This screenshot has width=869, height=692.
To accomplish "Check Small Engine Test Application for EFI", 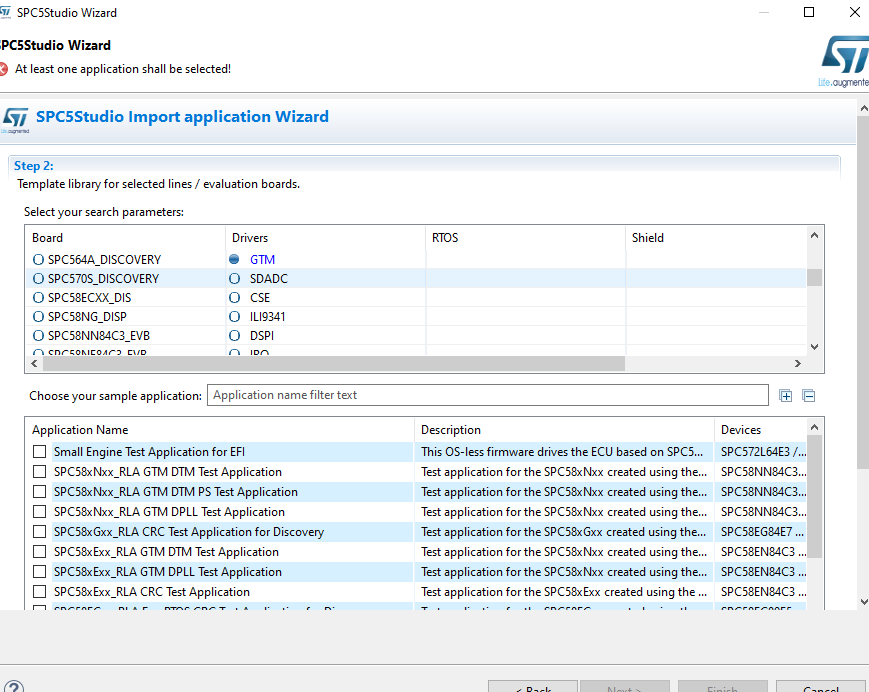I will pos(39,452).
